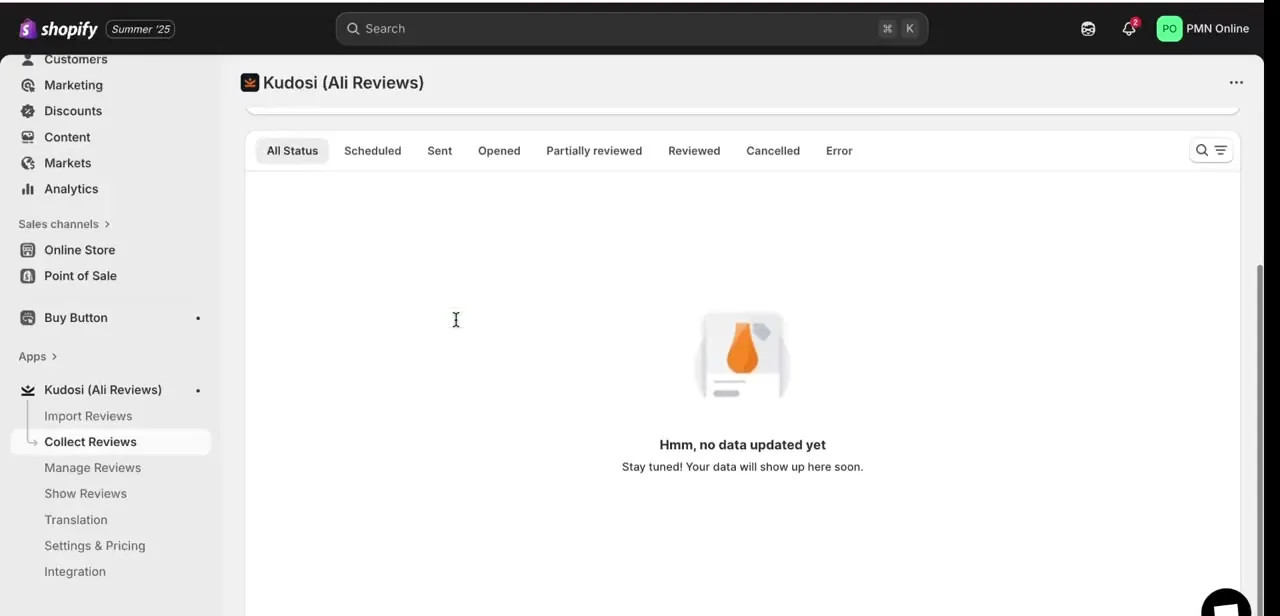
Task: Open the Summer '25 edition badge
Action: [141, 29]
